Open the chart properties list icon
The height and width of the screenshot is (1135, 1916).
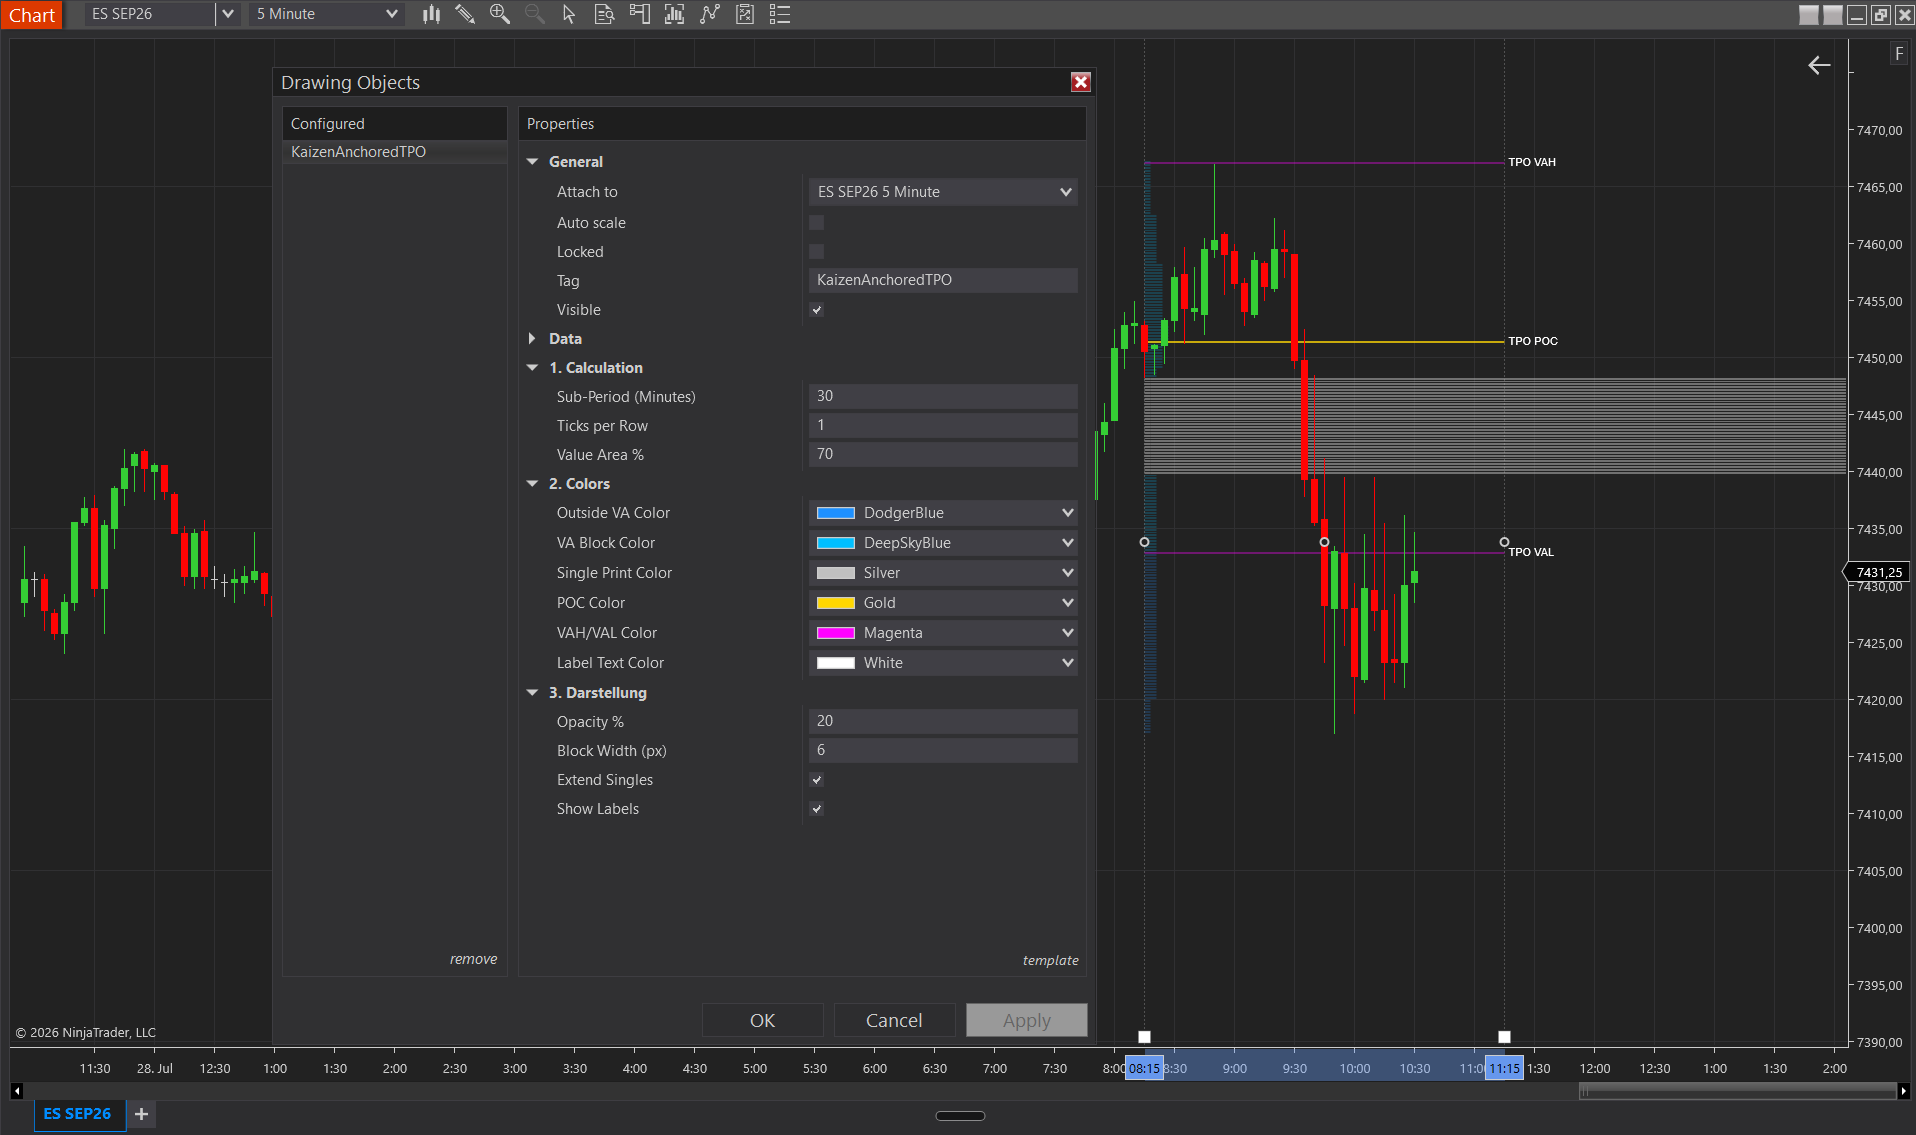click(x=780, y=14)
